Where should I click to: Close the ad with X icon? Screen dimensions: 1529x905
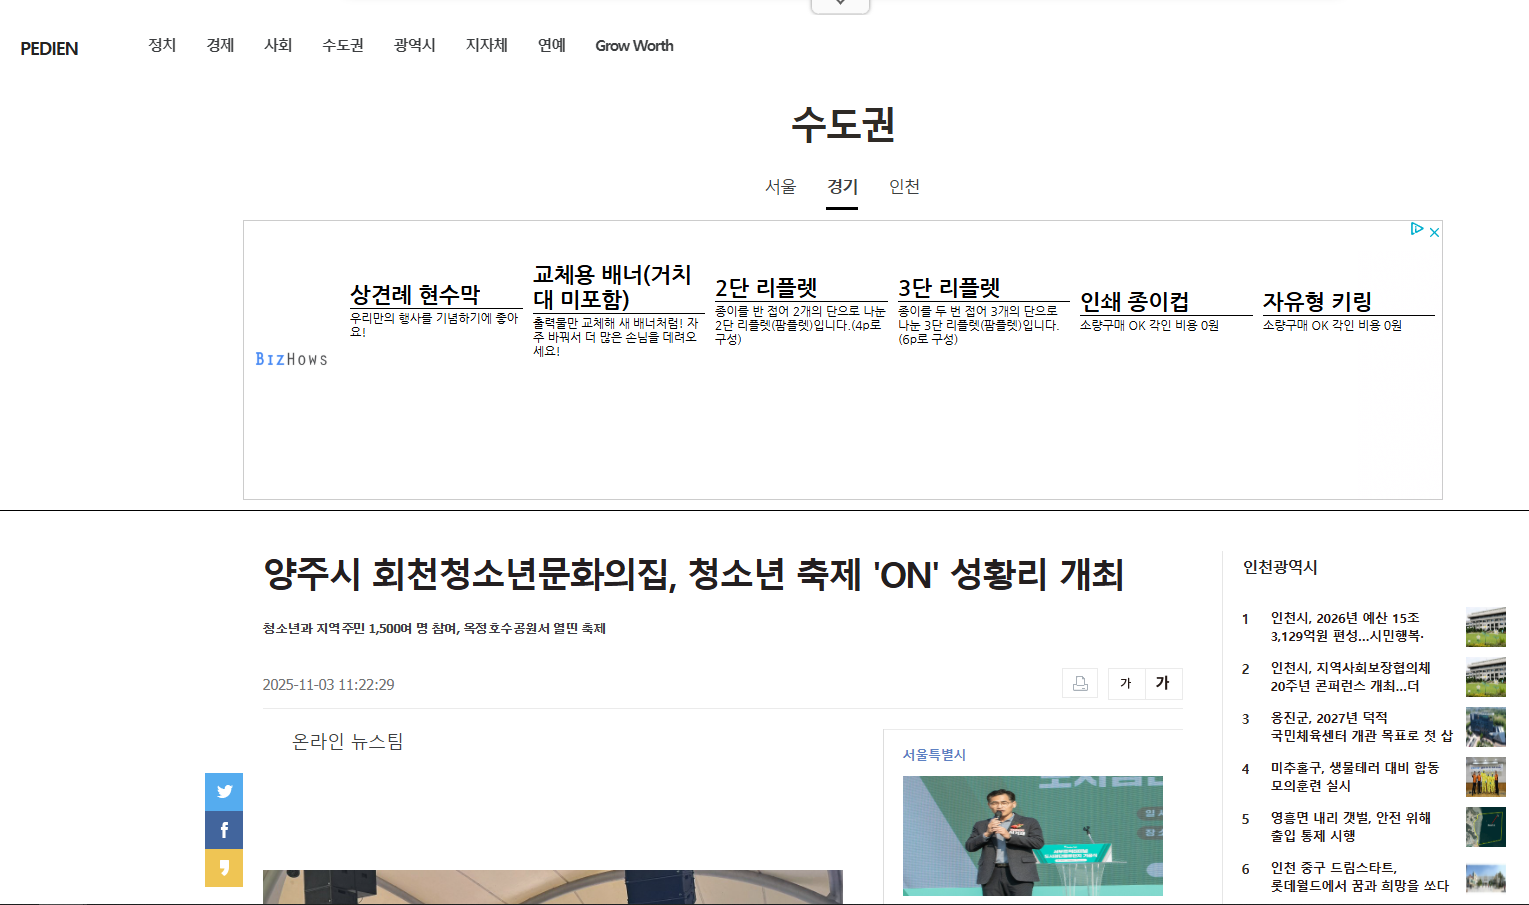(1434, 232)
